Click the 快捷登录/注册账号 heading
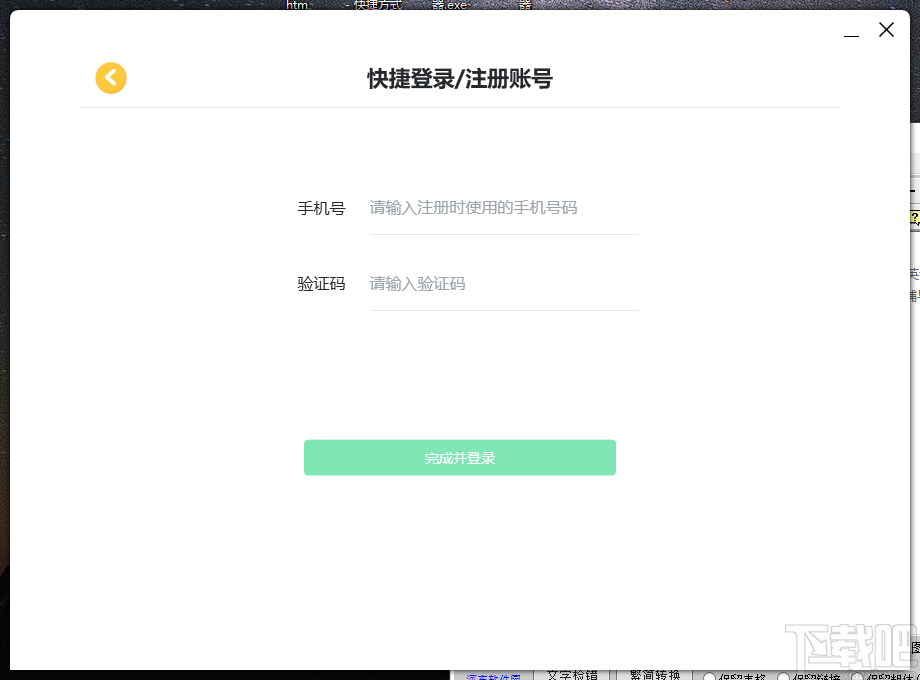The height and width of the screenshot is (680, 920). (x=459, y=79)
